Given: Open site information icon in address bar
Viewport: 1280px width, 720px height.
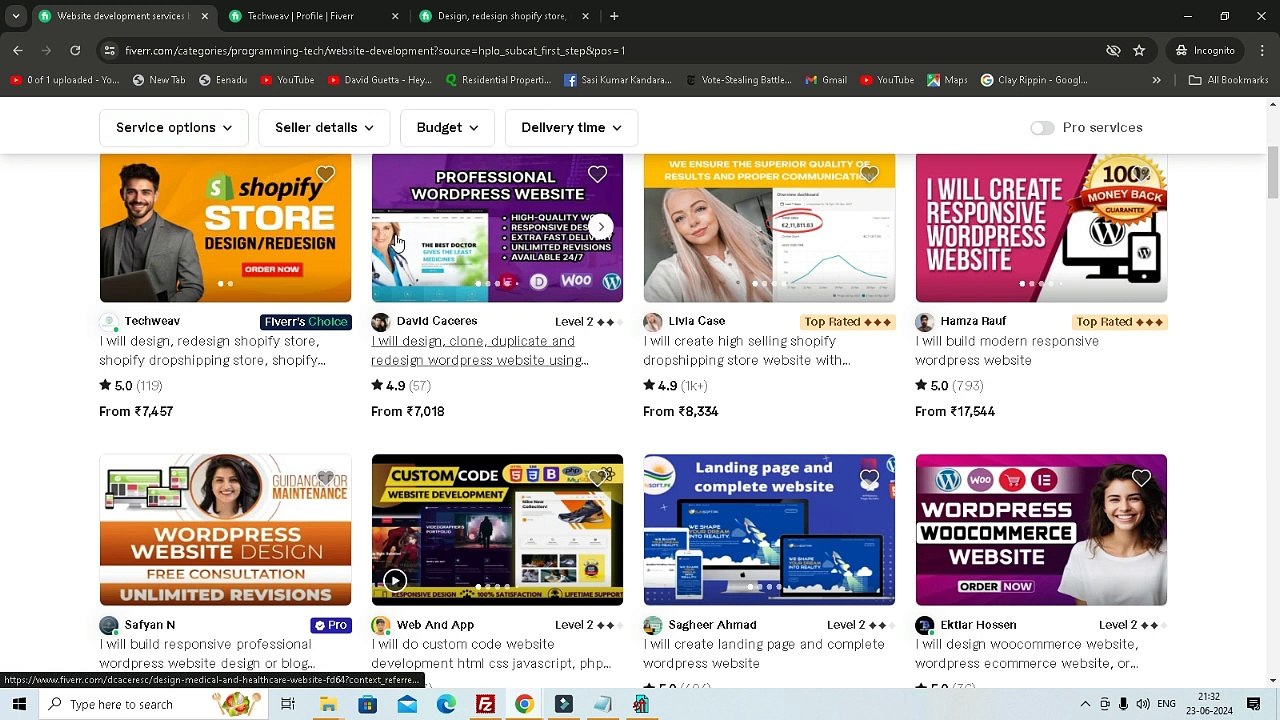Looking at the screenshot, I should pyautogui.click(x=110, y=50).
